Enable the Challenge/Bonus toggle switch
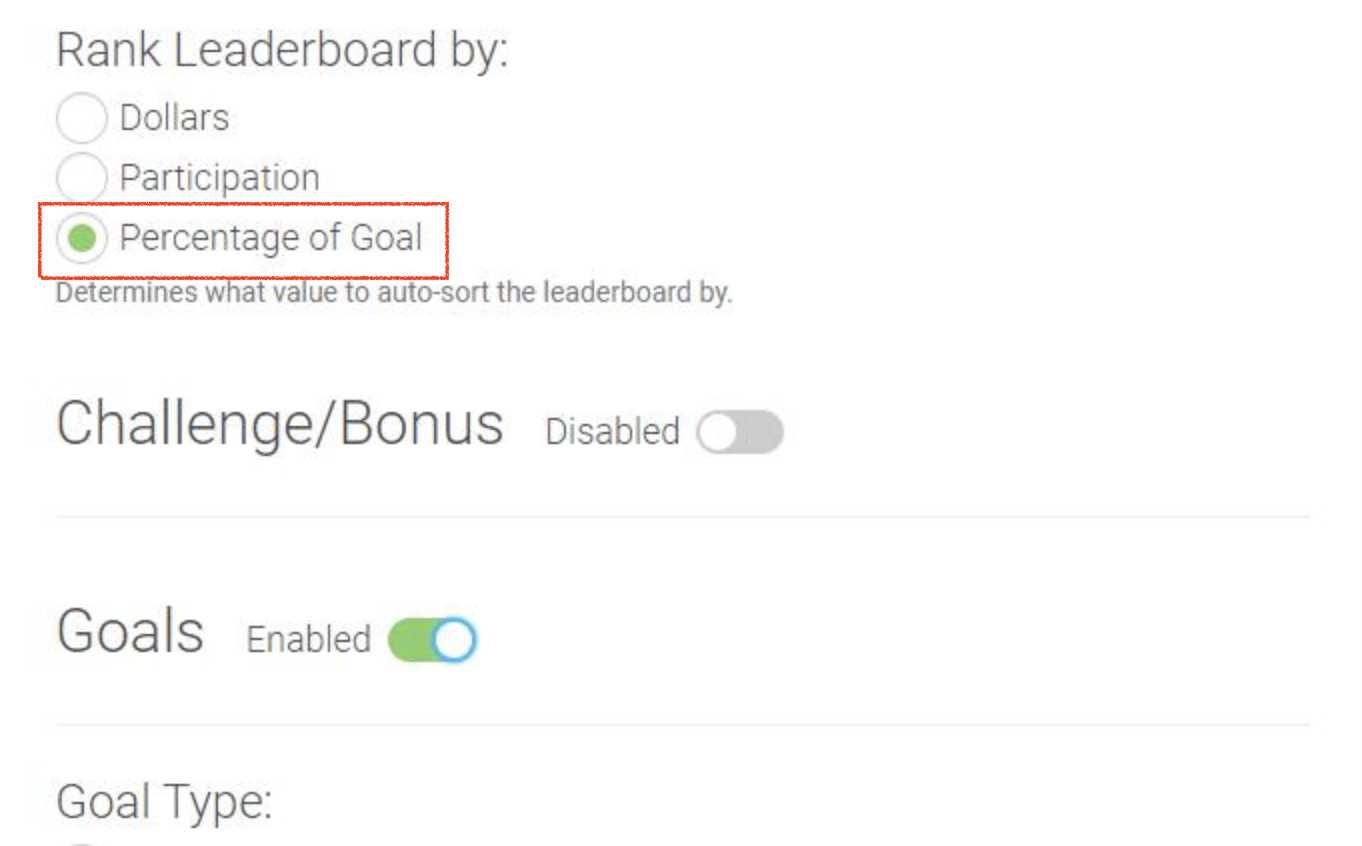Image resolution: width=1362 pixels, height=846 pixels. point(740,432)
